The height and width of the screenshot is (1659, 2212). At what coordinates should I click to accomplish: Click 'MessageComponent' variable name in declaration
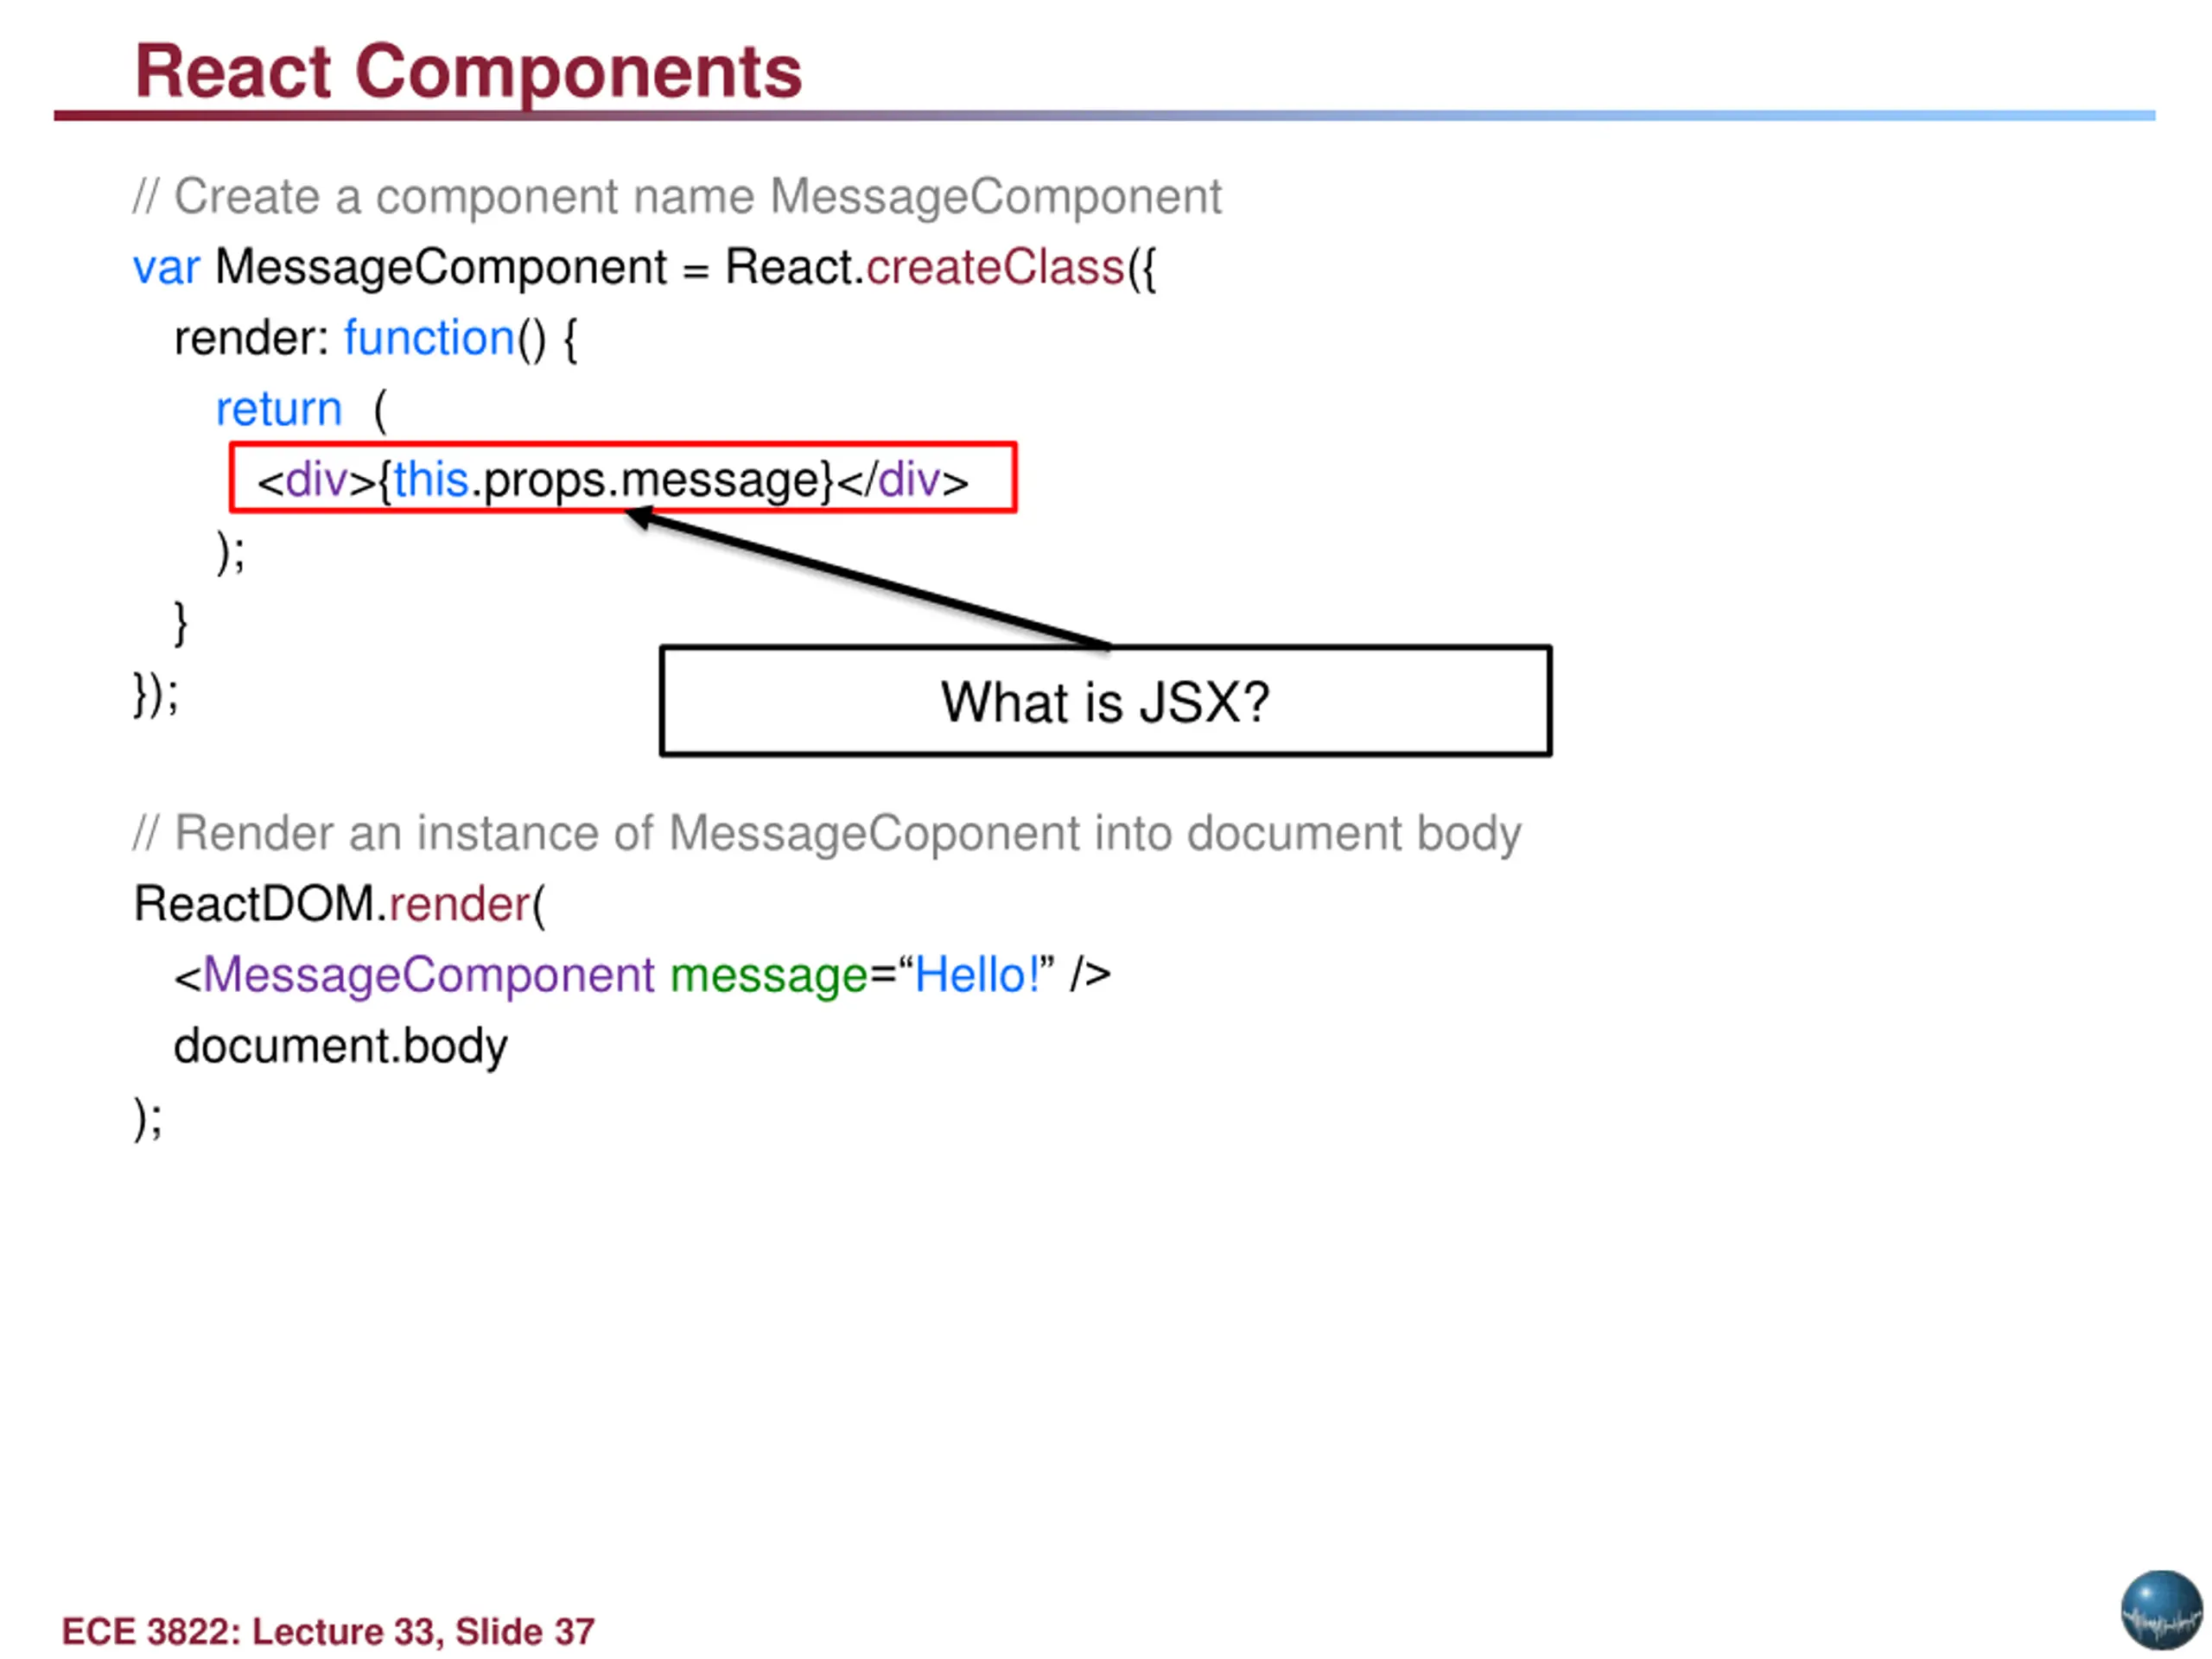[441, 268]
